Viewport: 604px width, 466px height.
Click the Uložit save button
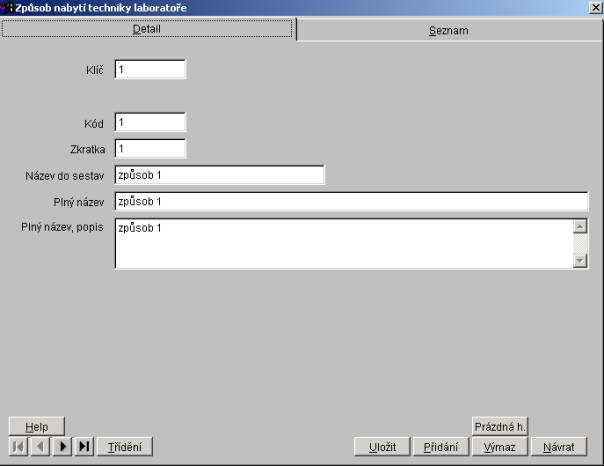381,447
